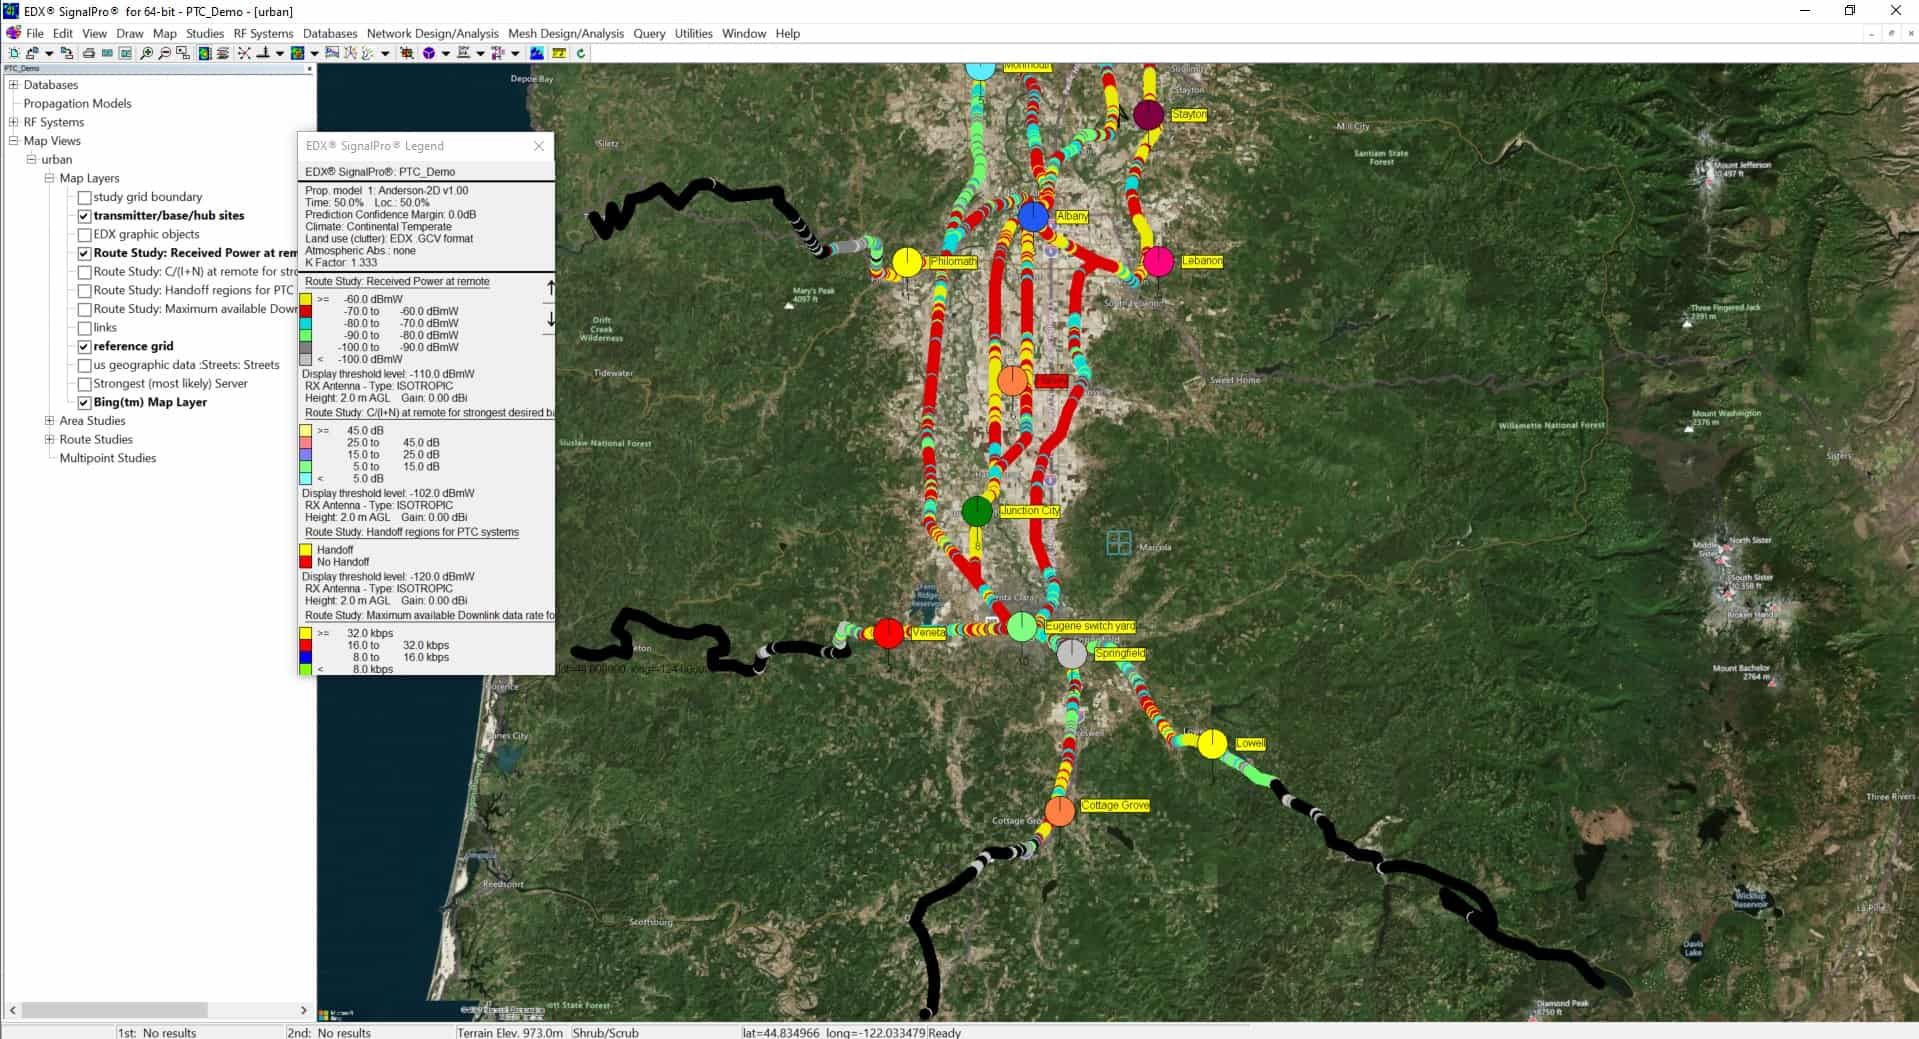Screen dimensions: 1919x1039
Task: Click the purple 3D cube toolbar icon
Action: (430, 53)
